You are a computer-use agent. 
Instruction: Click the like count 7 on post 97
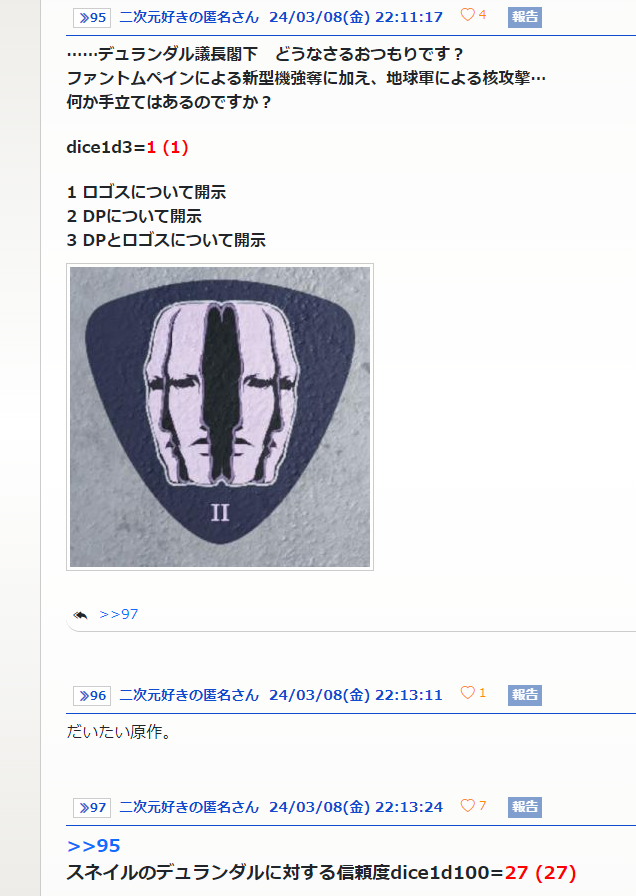(x=482, y=806)
